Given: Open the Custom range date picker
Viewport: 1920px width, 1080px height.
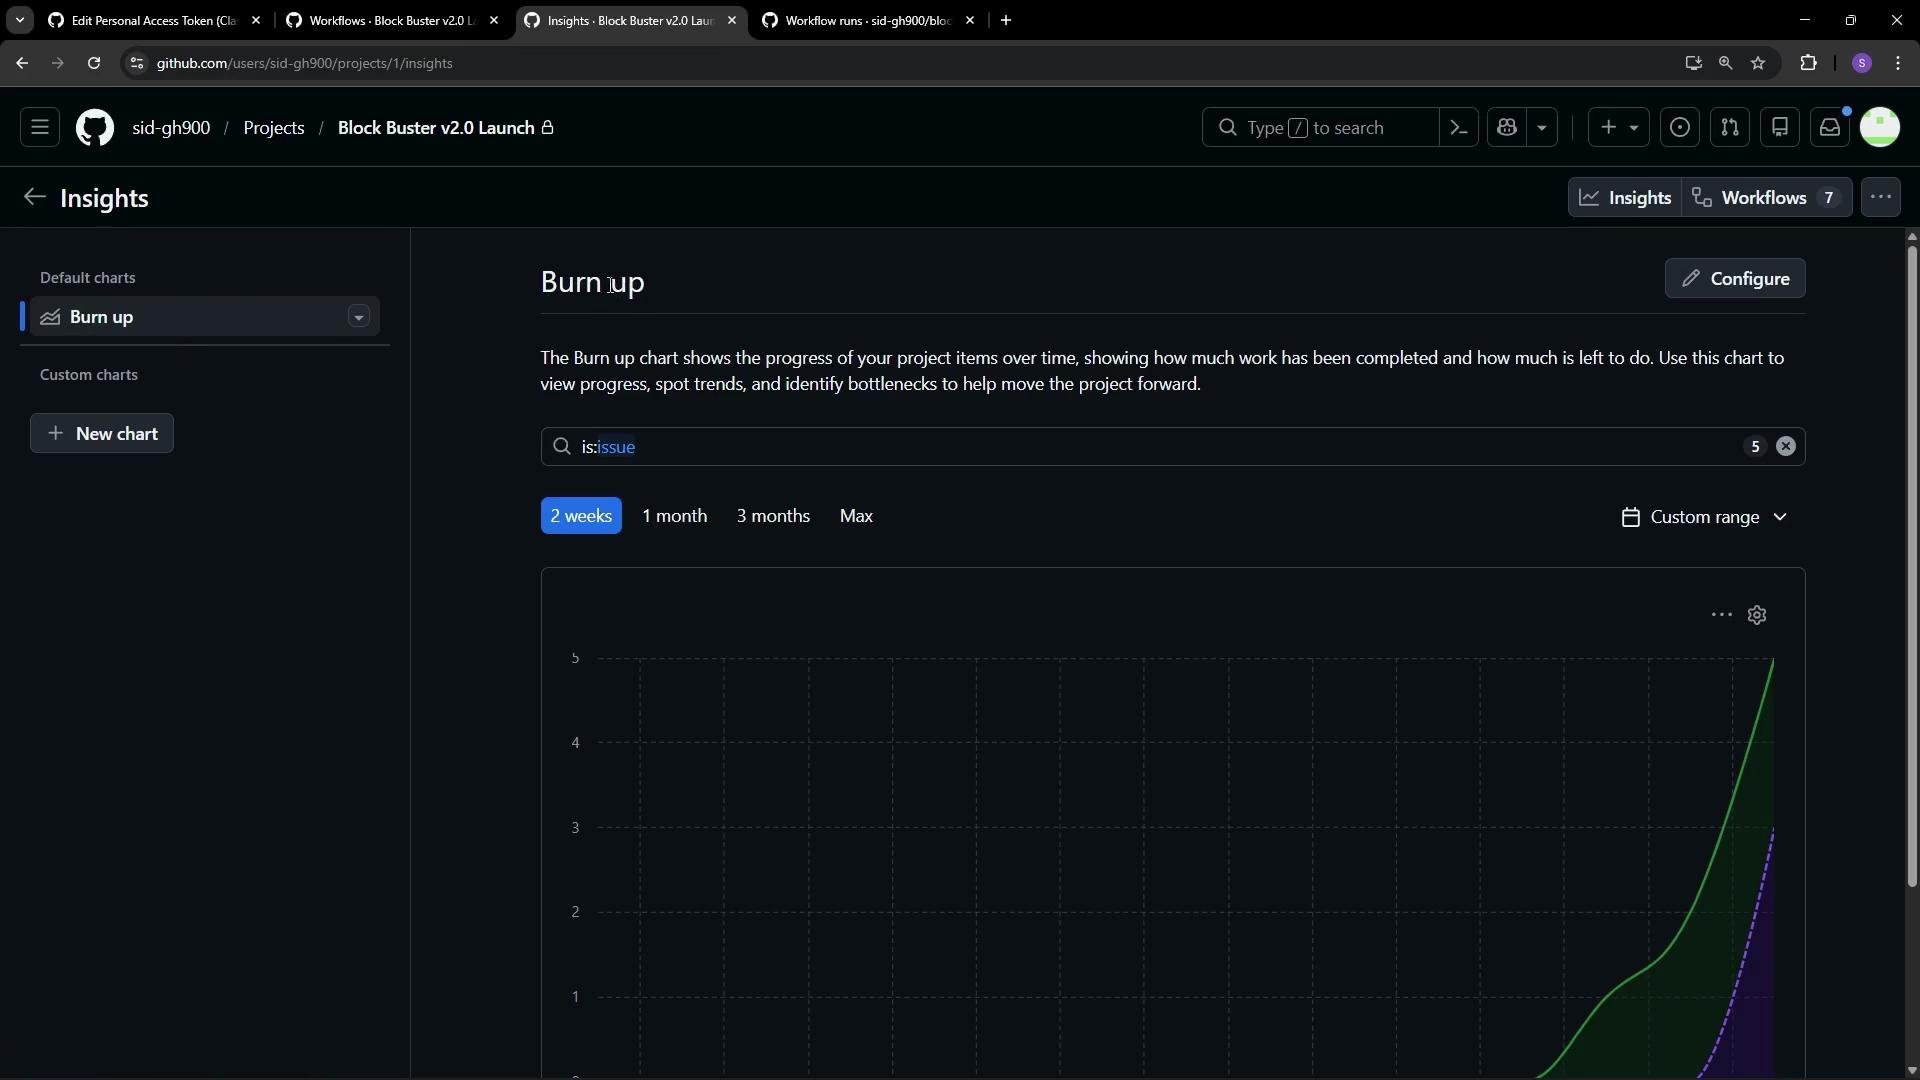Looking at the screenshot, I should click(1704, 517).
